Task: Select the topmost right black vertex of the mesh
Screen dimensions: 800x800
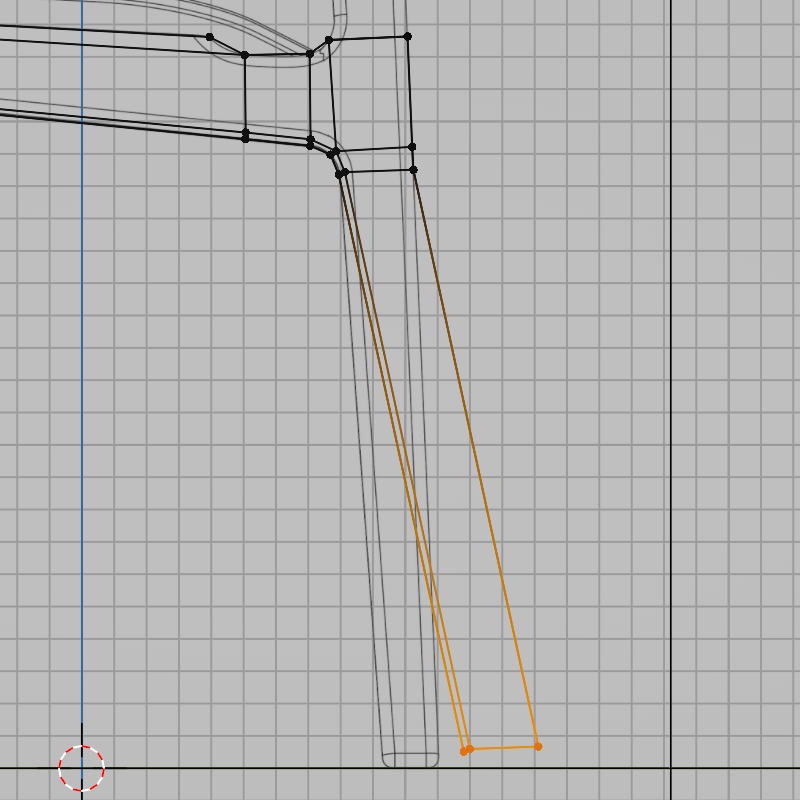Action: click(x=407, y=36)
